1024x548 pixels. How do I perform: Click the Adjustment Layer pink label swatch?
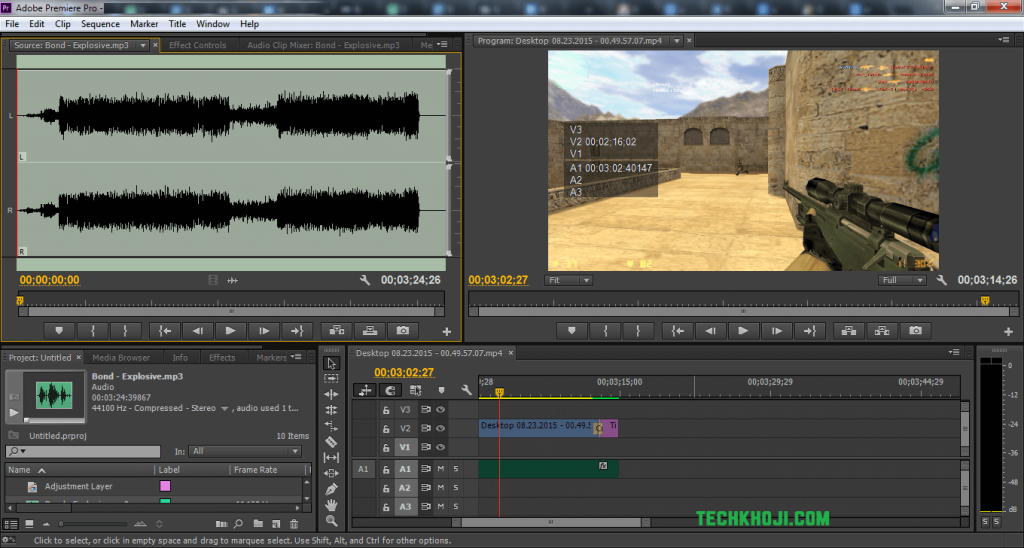(x=165, y=486)
